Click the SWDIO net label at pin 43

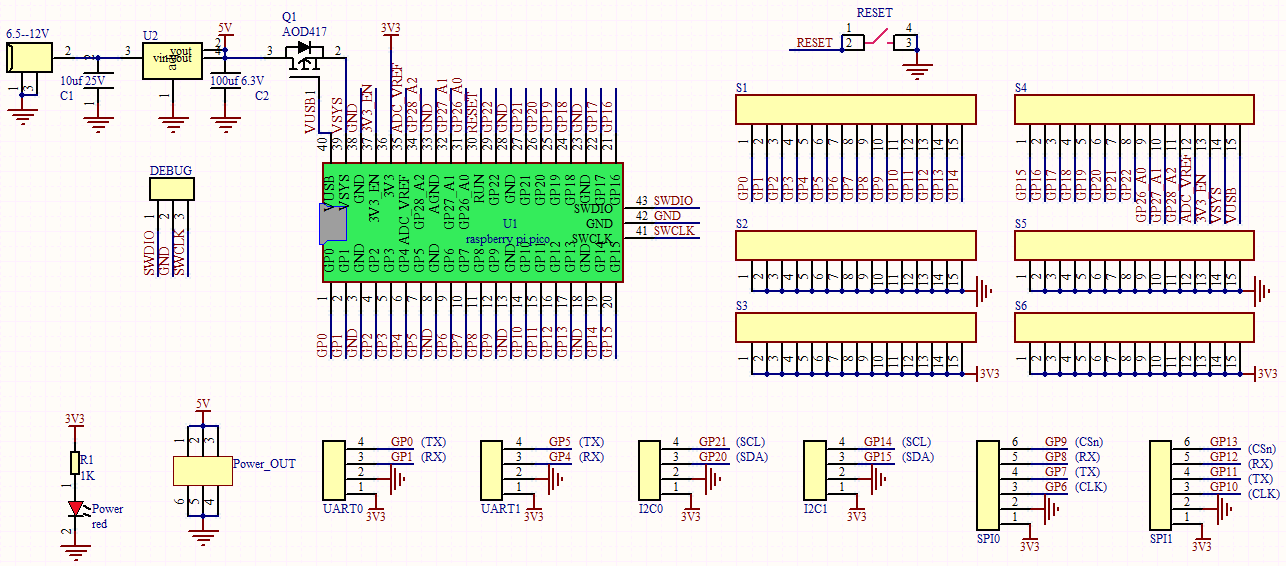(x=673, y=201)
